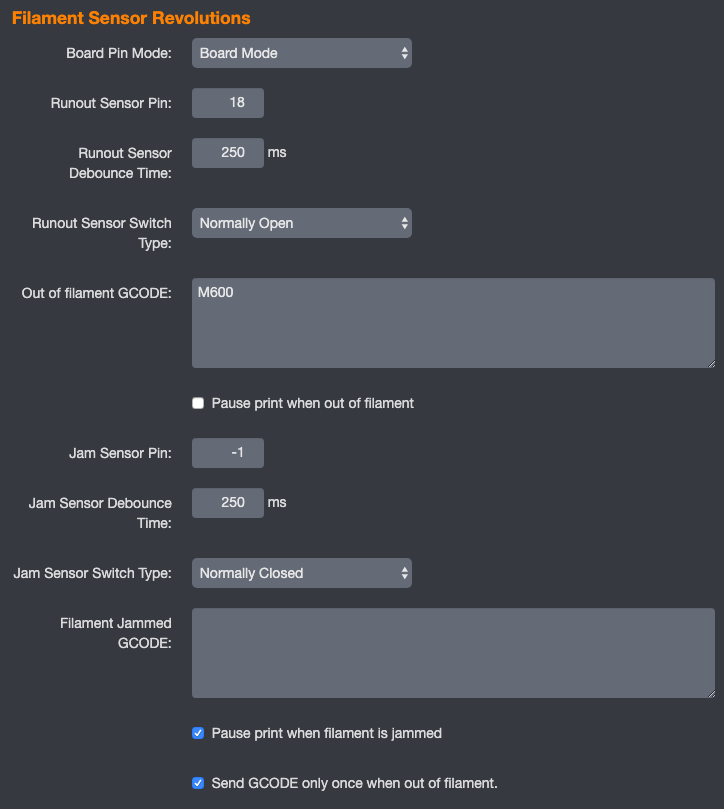Click the Normally Closed selector arrows
The width and height of the screenshot is (724, 809).
pyautogui.click(x=405, y=573)
